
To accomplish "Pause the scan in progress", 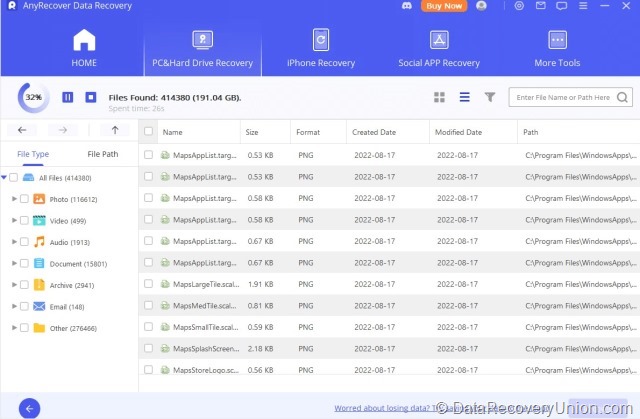I will click(68, 97).
